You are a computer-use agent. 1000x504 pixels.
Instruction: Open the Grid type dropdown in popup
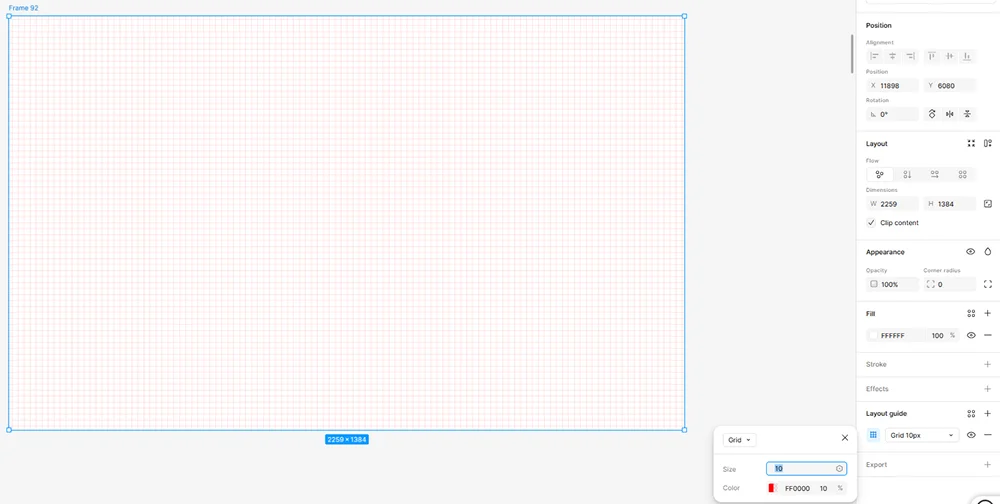(739, 440)
